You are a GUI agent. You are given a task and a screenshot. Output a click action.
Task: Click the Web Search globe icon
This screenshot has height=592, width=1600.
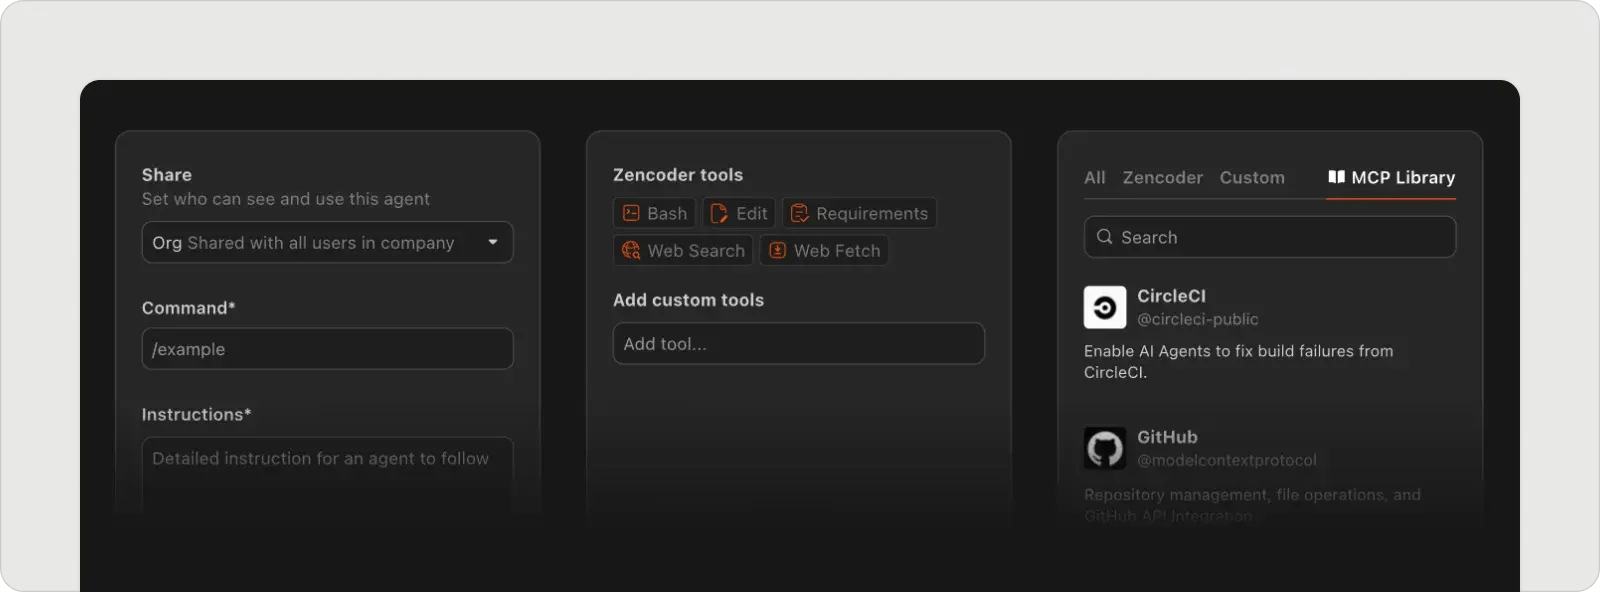[x=631, y=250]
